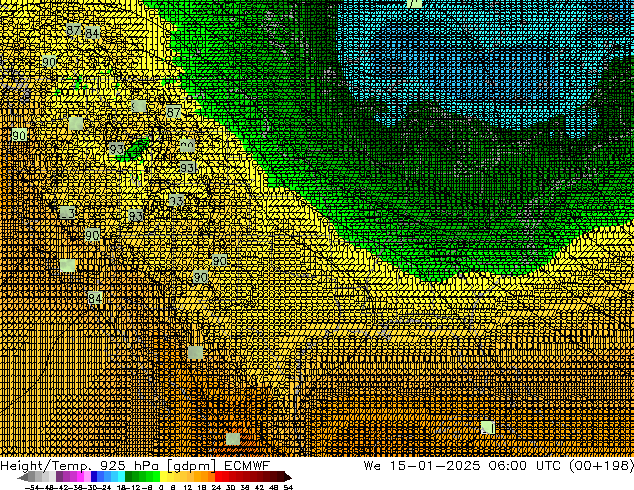Click the dark right arrow end of legend

tap(288, 477)
